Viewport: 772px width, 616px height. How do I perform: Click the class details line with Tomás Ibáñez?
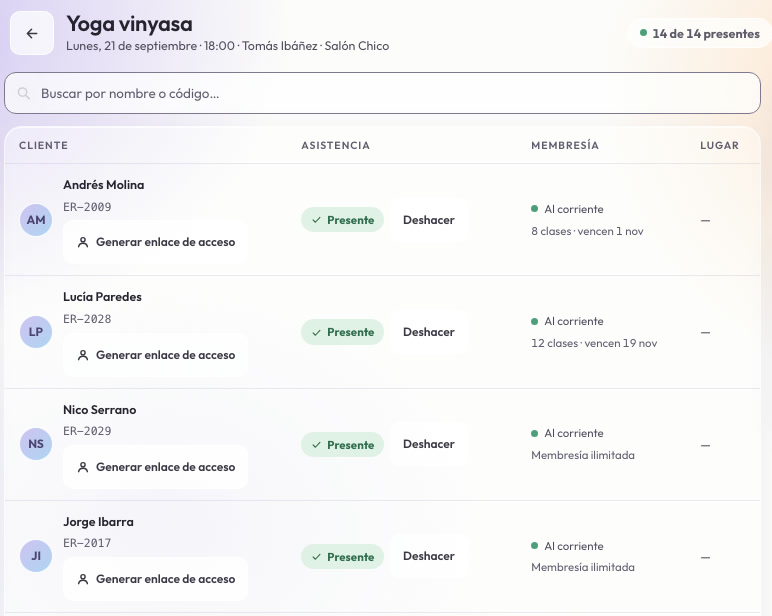pyautogui.click(x=227, y=46)
